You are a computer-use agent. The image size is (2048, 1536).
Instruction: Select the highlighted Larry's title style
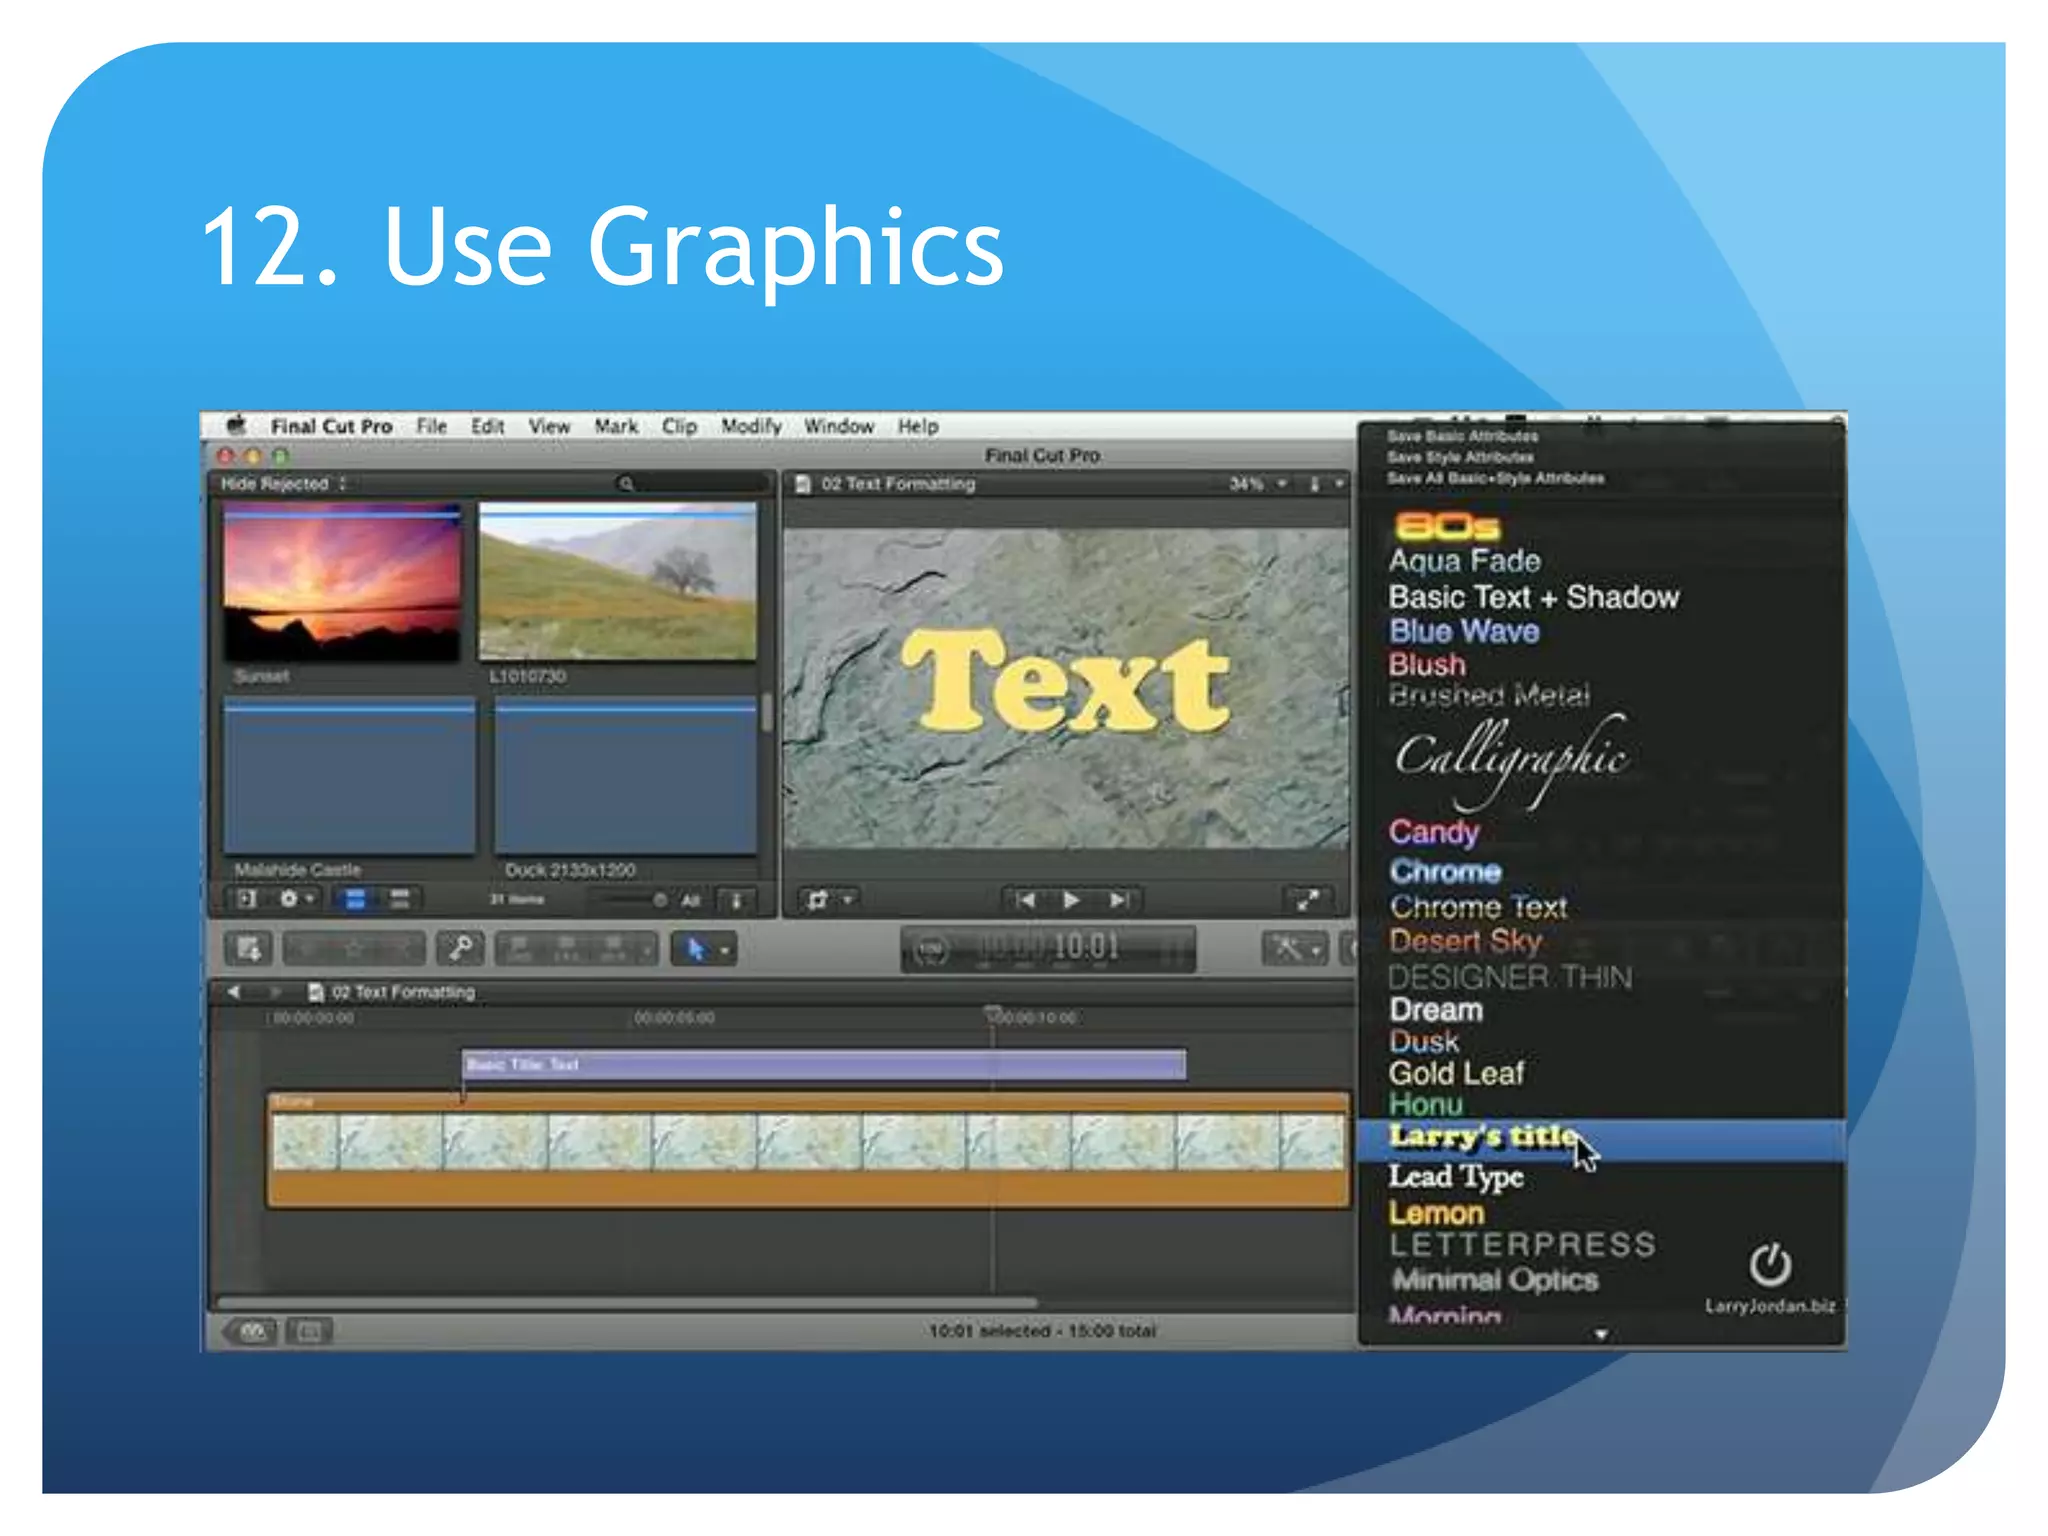(x=1601, y=1139)
